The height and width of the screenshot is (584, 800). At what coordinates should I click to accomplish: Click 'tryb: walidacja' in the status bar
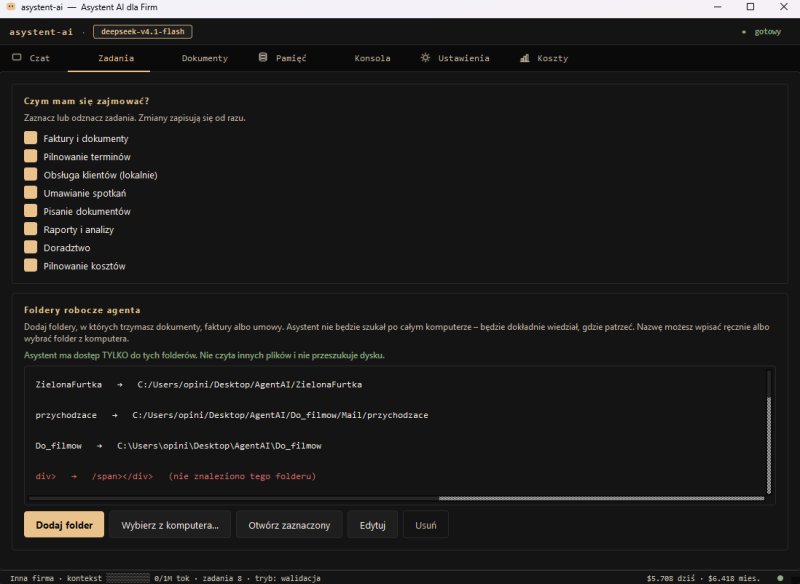[x=287, y=578]
